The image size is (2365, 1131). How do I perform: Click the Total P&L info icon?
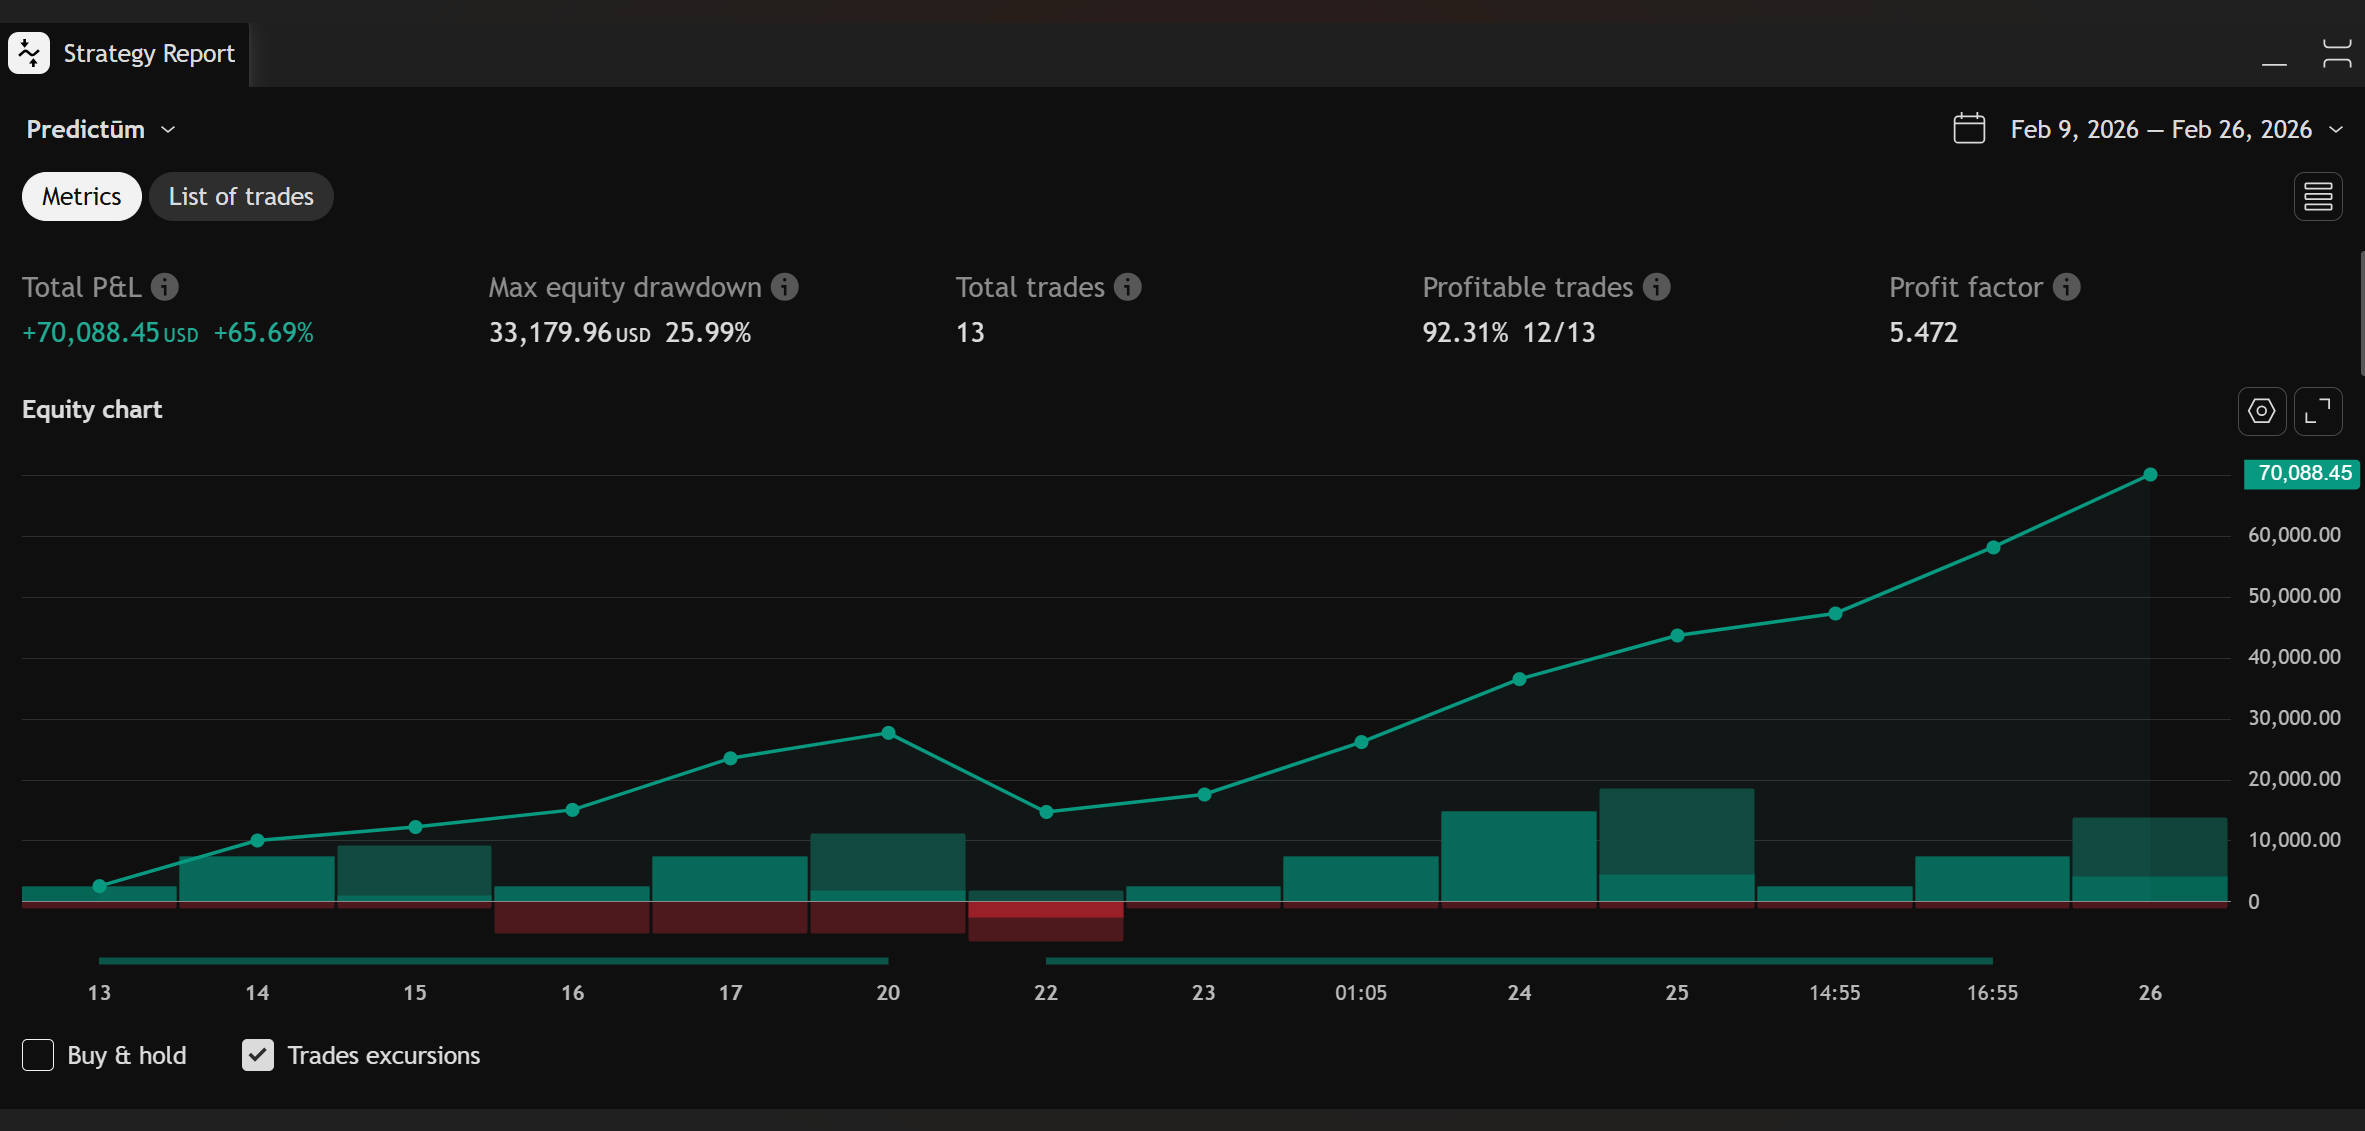pos(165,287)
